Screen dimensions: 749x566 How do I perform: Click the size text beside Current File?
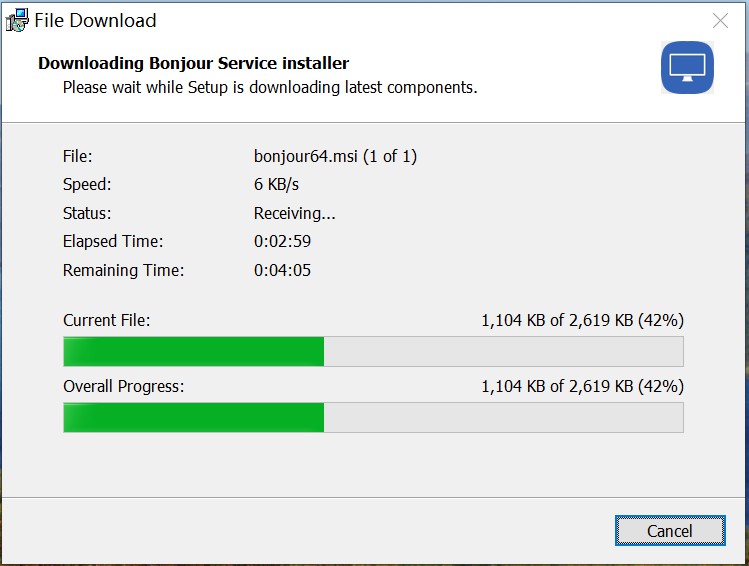pos(582,320)
